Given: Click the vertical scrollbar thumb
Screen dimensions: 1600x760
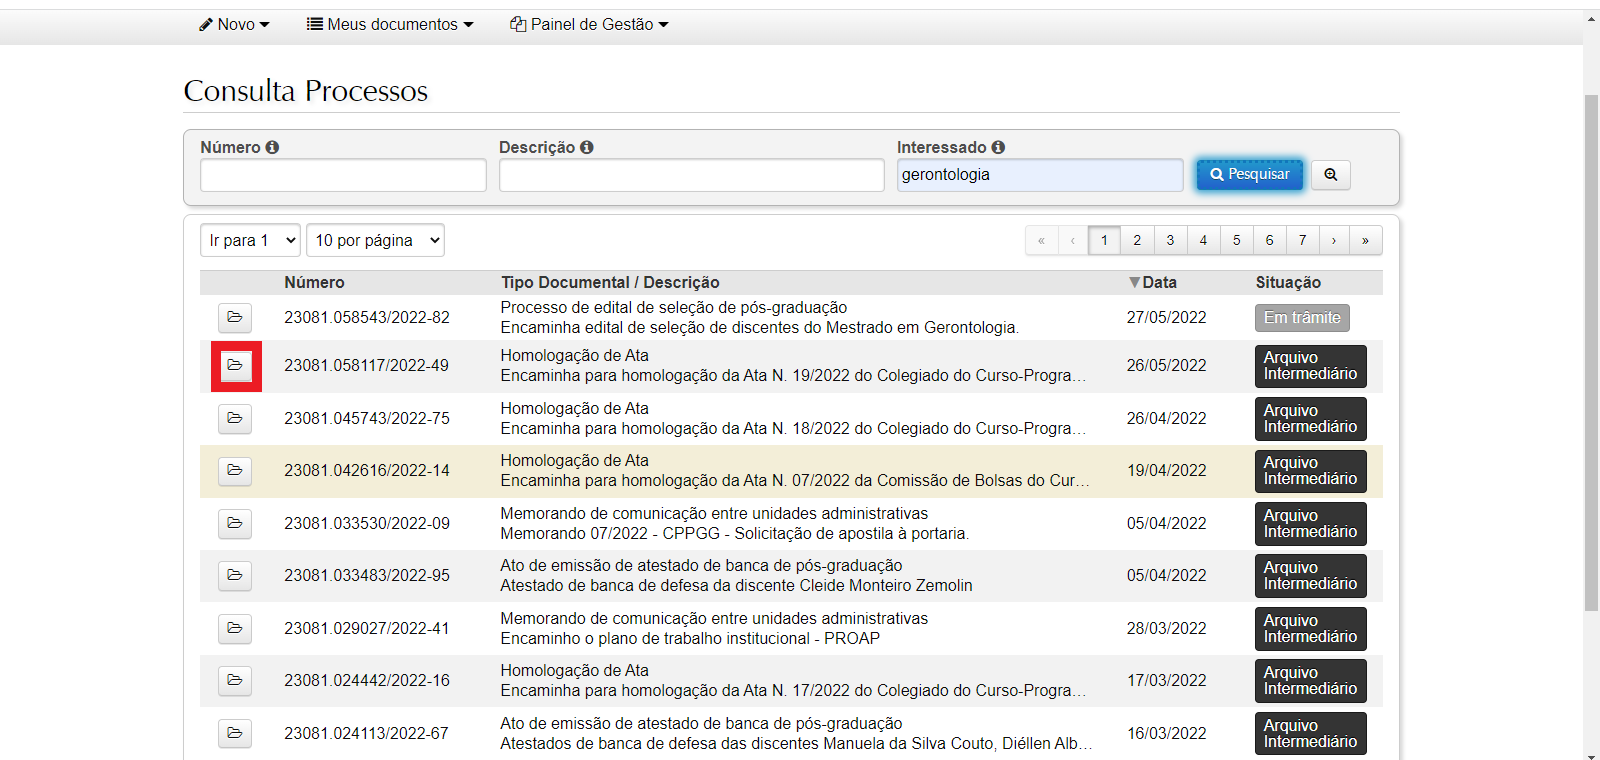Looking at the screenshot, I should point(1591,350).
